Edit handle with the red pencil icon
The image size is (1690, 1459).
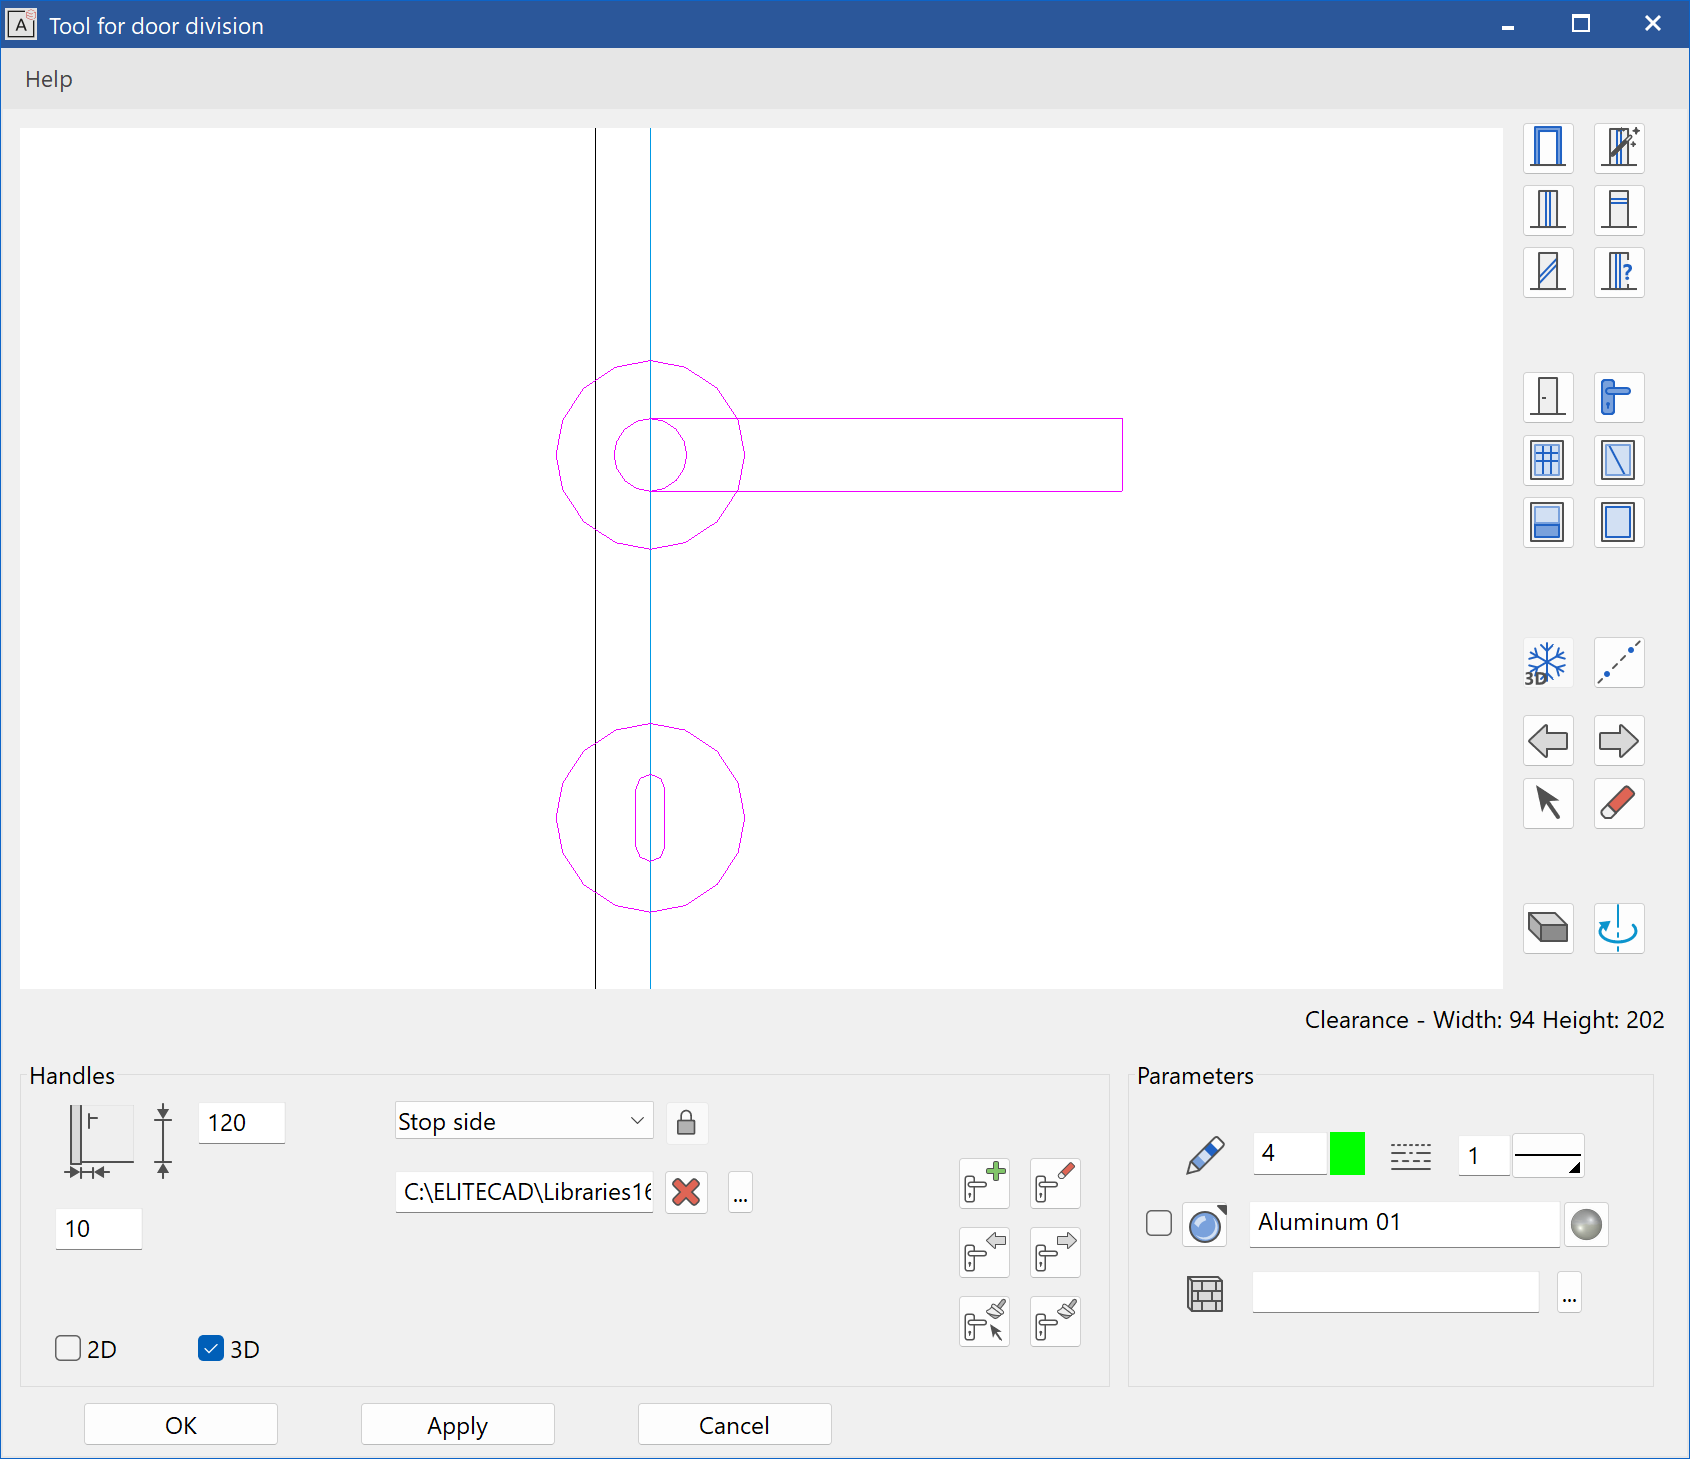click(x=1055, y=1184)
